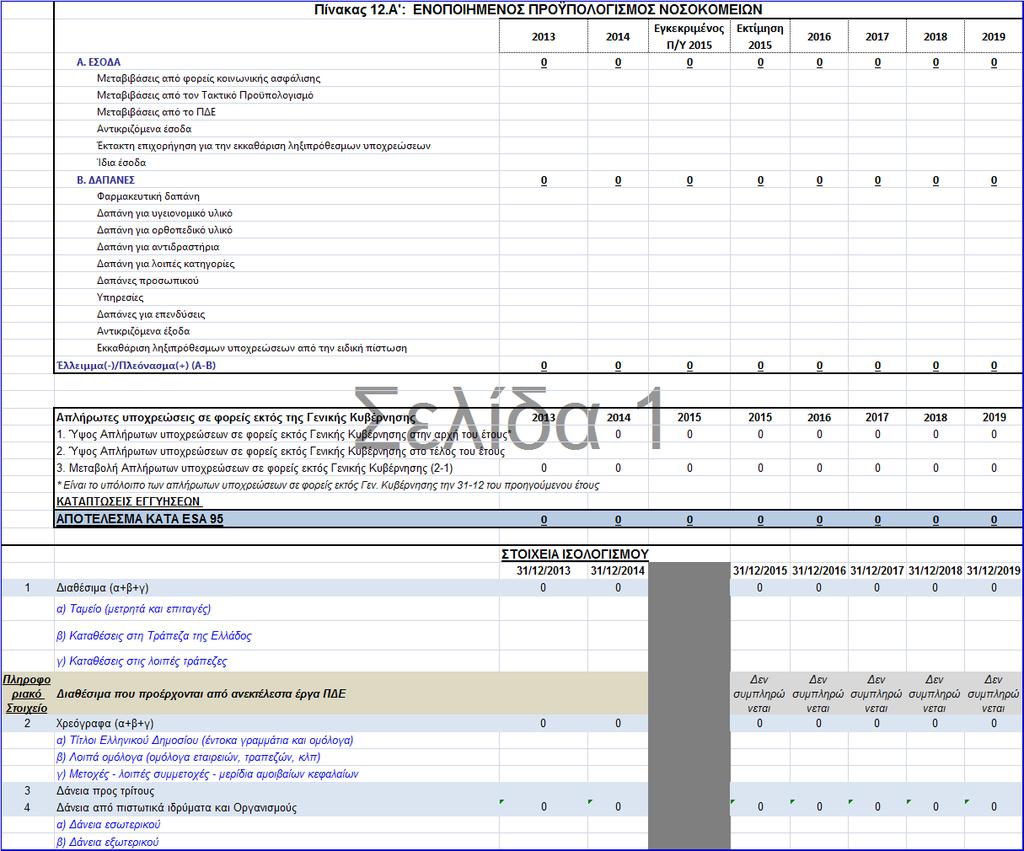Select the 'Δεν συμπληρώνεται' cell under 31/12/2015
This screenshot has height=851, width=1024.
[759, 694]
